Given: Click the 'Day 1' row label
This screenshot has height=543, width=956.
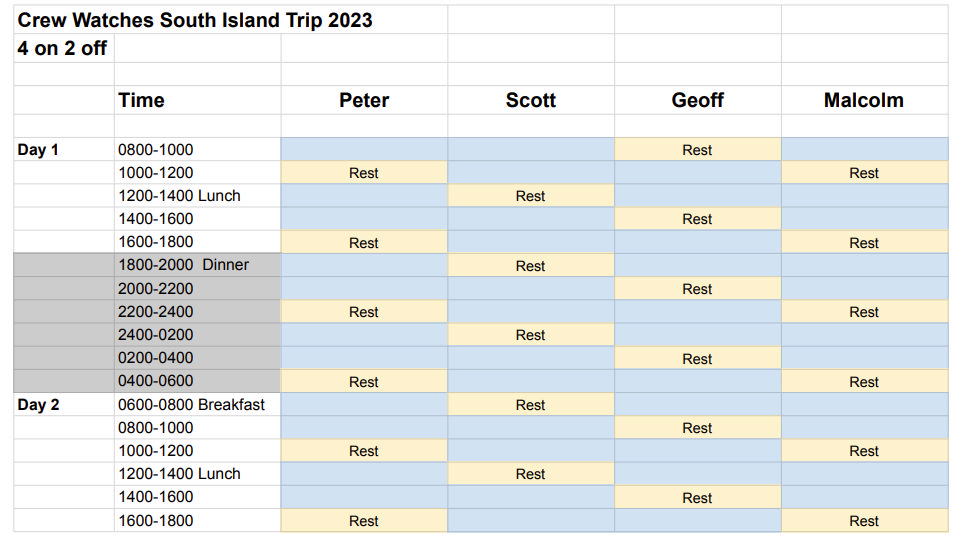Looking at the screenshot, I should tap(39, 150).
